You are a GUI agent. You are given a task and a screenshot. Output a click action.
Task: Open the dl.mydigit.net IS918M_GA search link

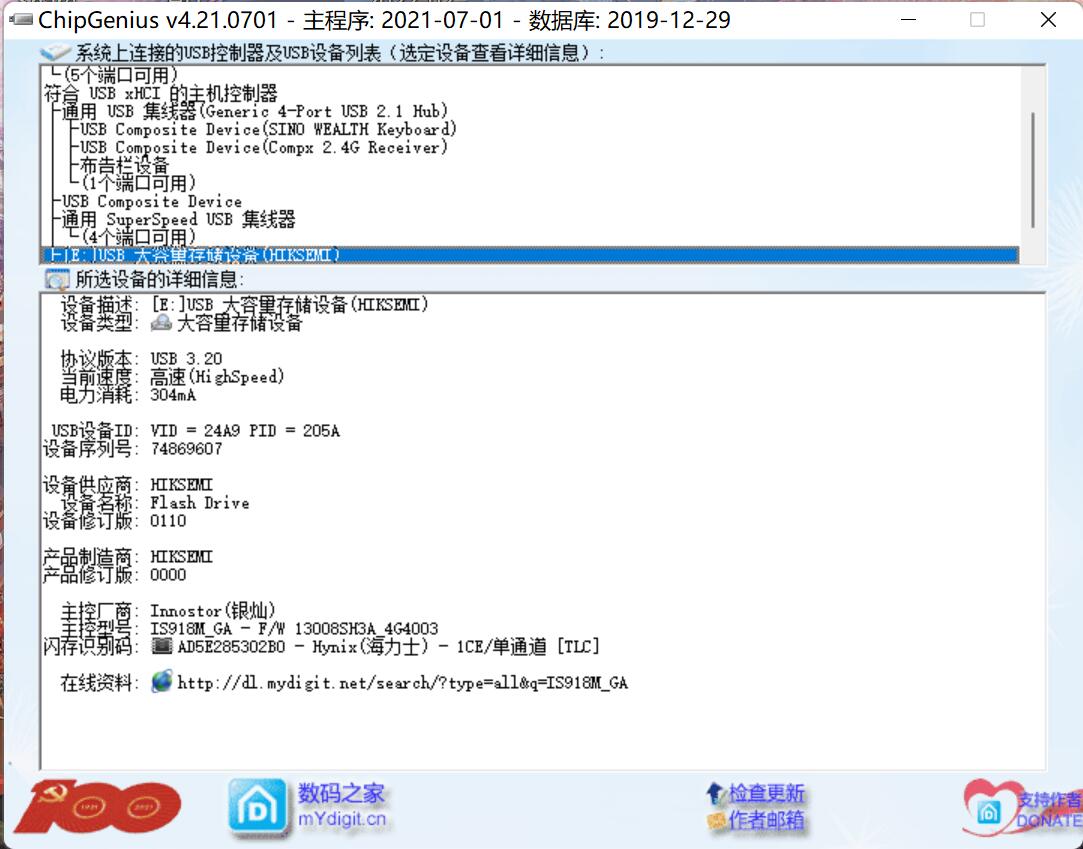[x=403, y=683]
